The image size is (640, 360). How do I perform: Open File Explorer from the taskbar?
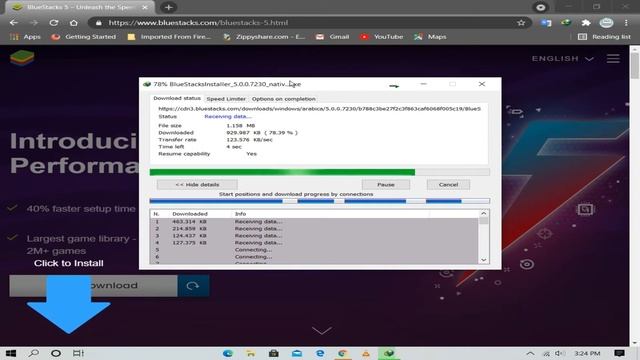251,353
